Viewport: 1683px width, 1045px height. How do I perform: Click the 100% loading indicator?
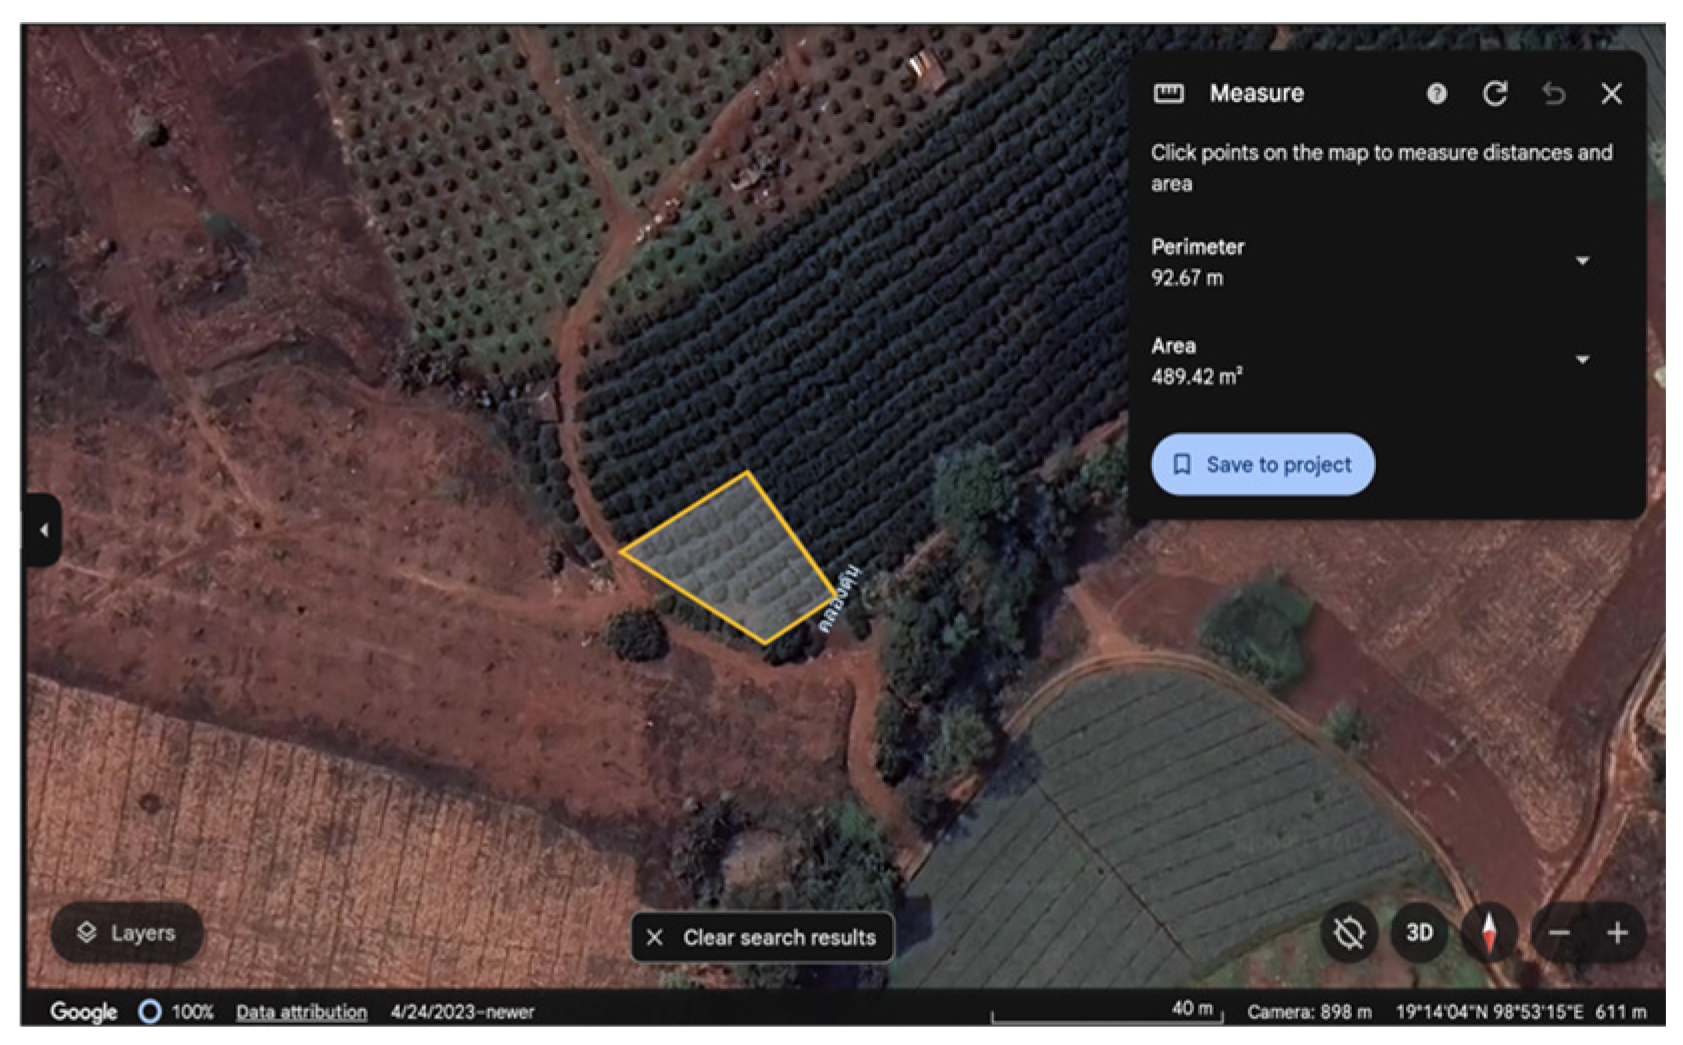coord(176,1012)
